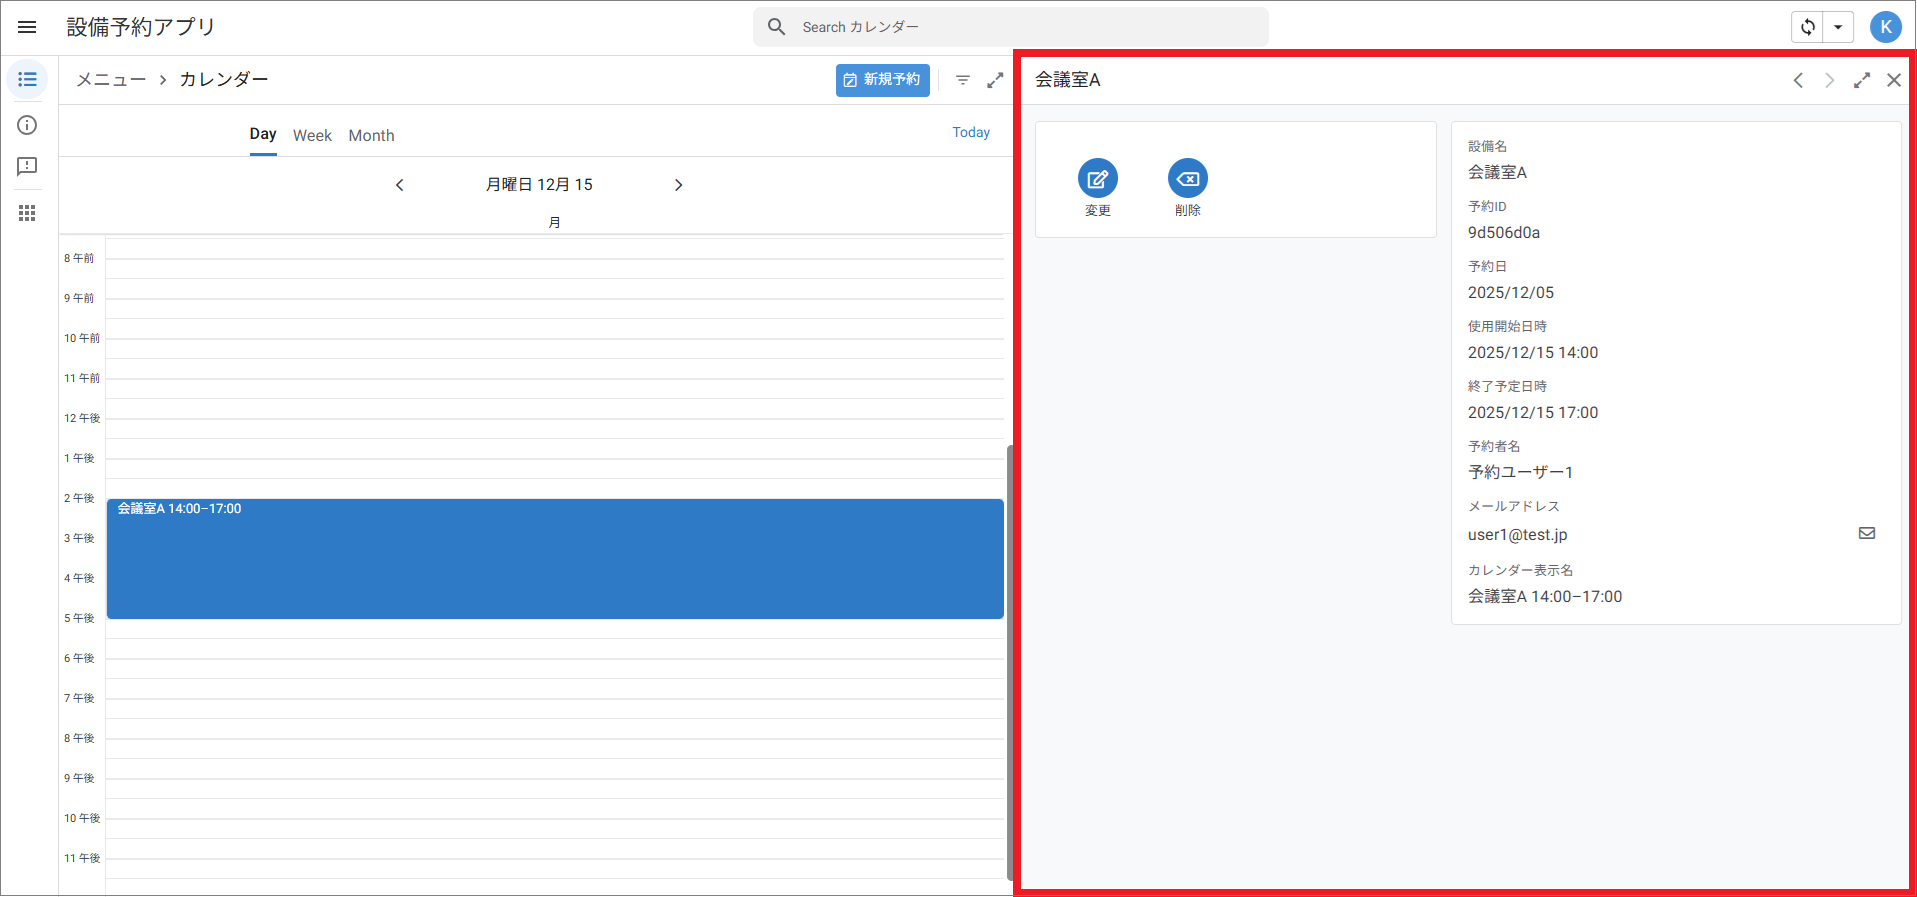This screenshot has height=897, width=1917.
Task: Switch to the Week tab
Action: point(312,135)
